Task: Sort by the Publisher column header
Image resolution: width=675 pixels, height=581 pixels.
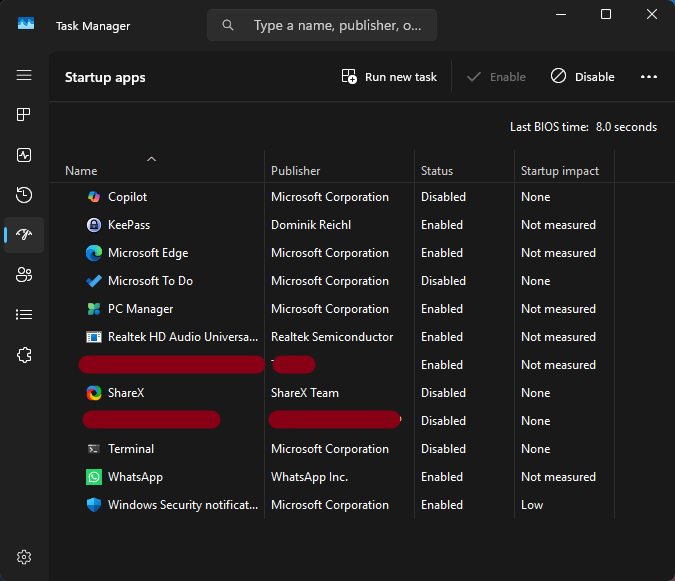Action: tap(295, 171)
